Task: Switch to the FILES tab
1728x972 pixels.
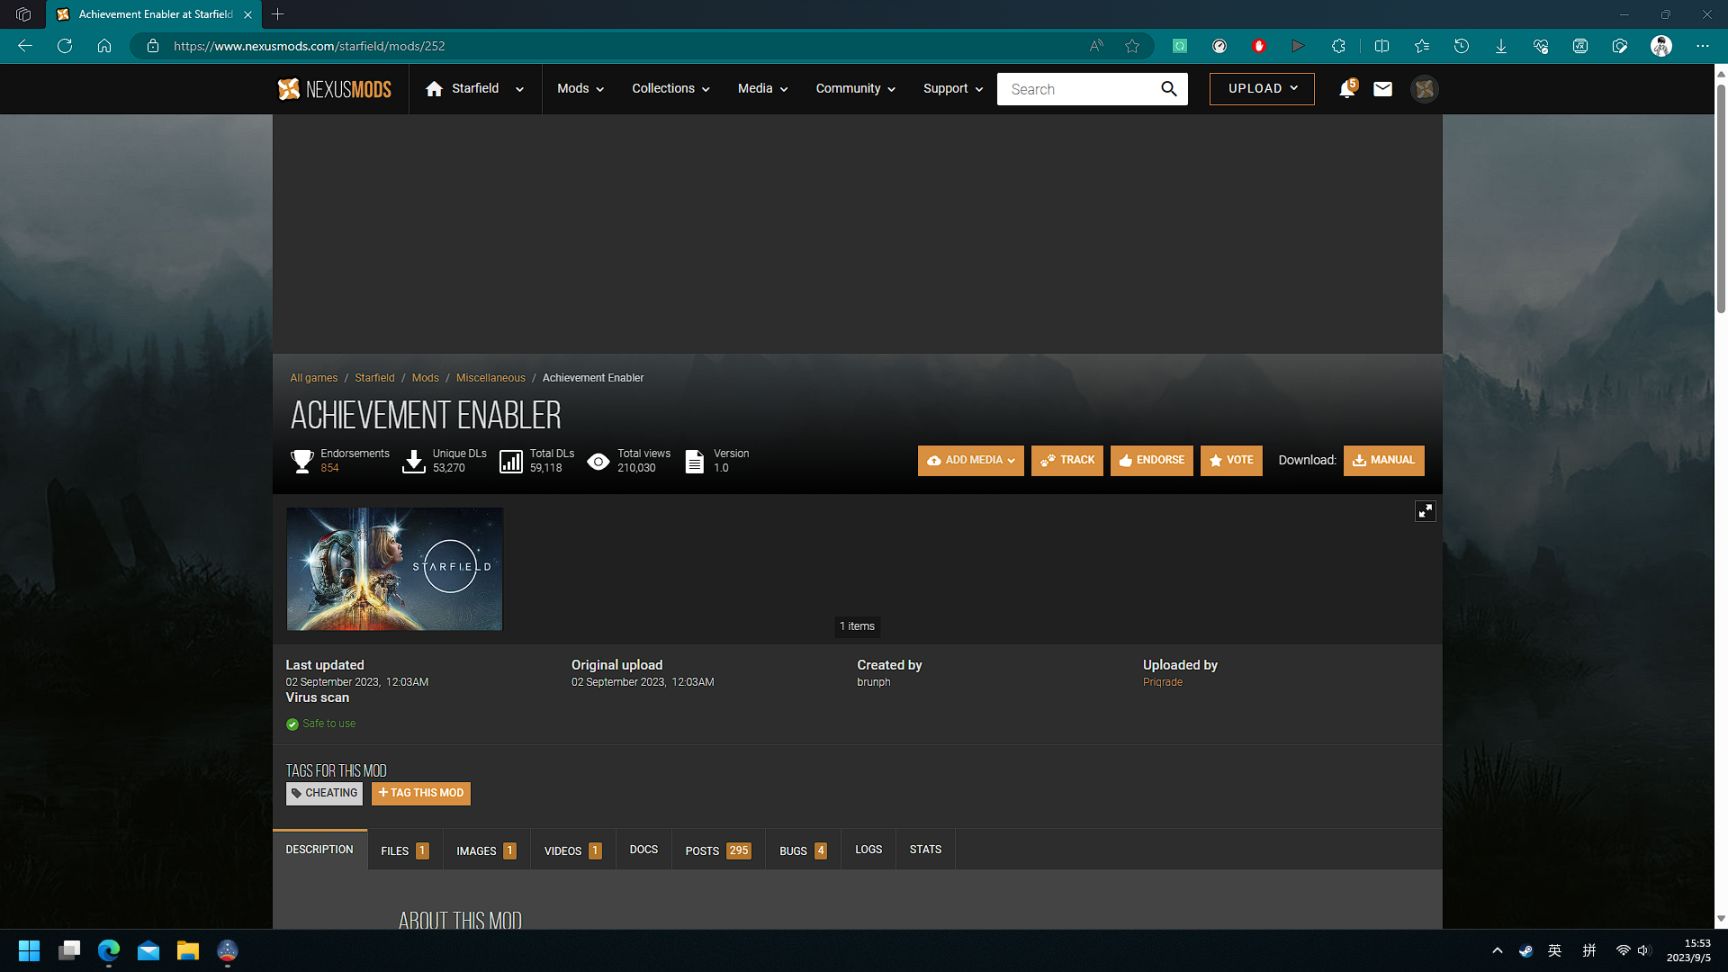Action: (405, 850)
